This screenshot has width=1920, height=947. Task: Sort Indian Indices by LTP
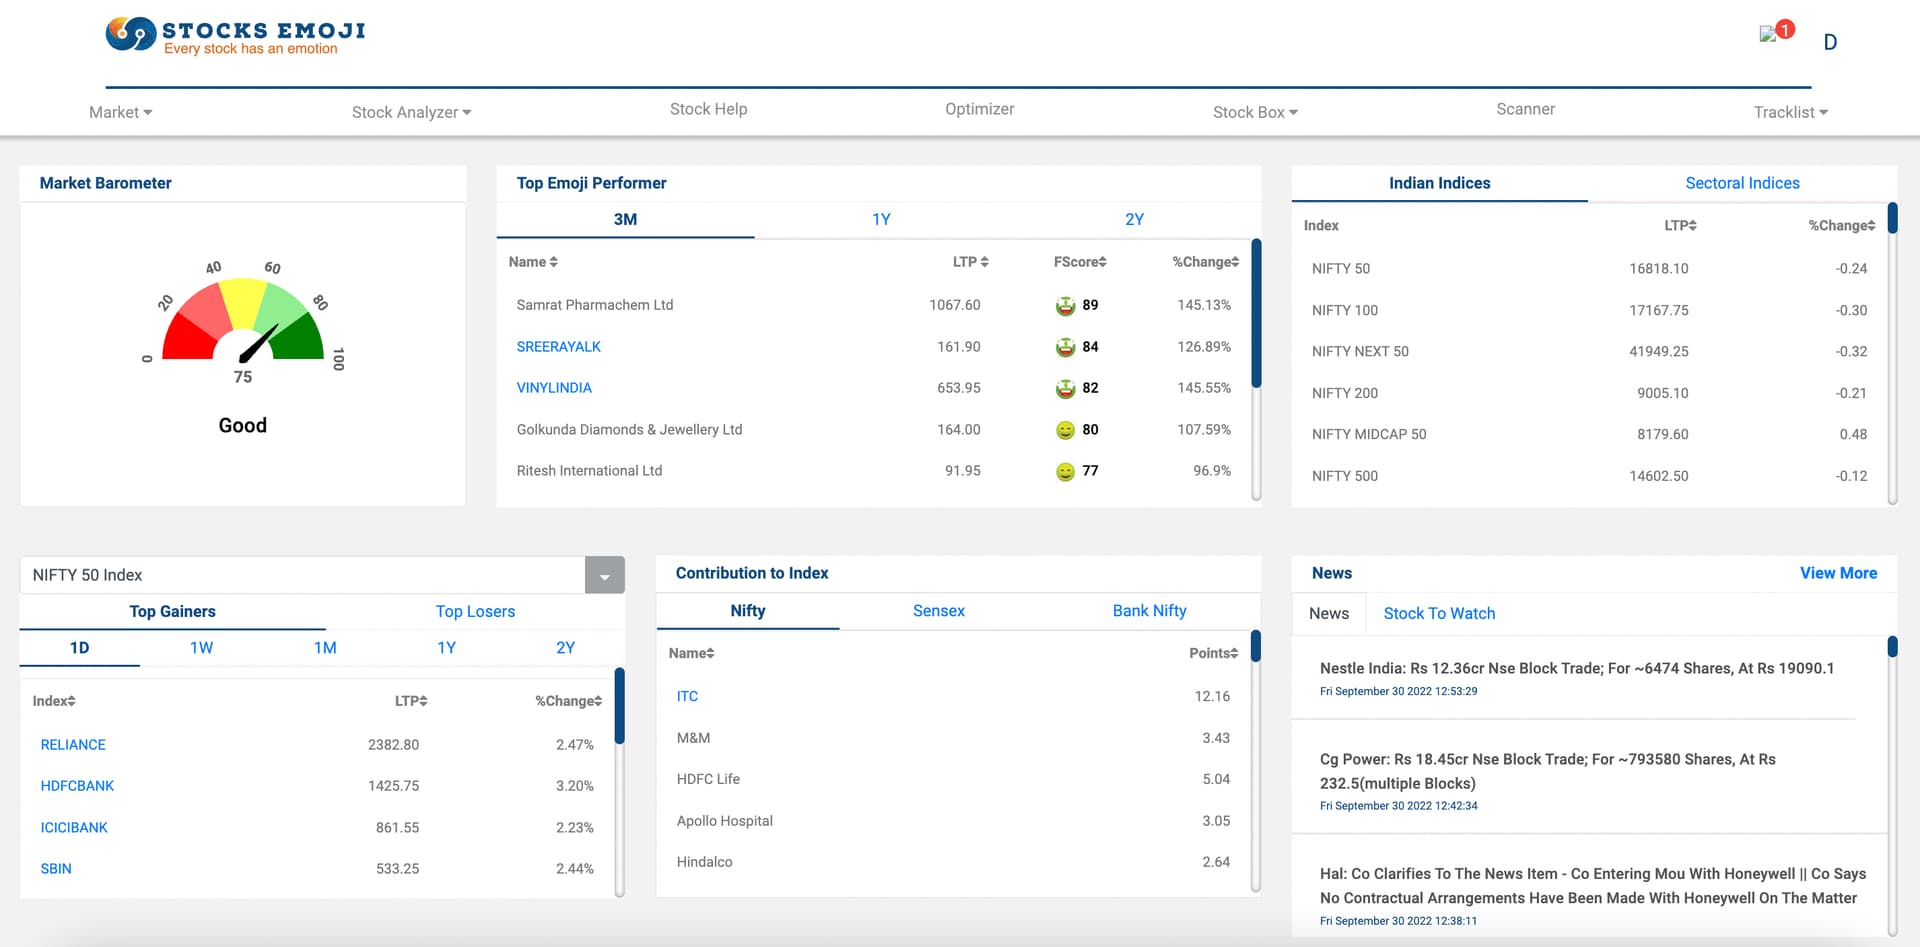[1680, 226]
